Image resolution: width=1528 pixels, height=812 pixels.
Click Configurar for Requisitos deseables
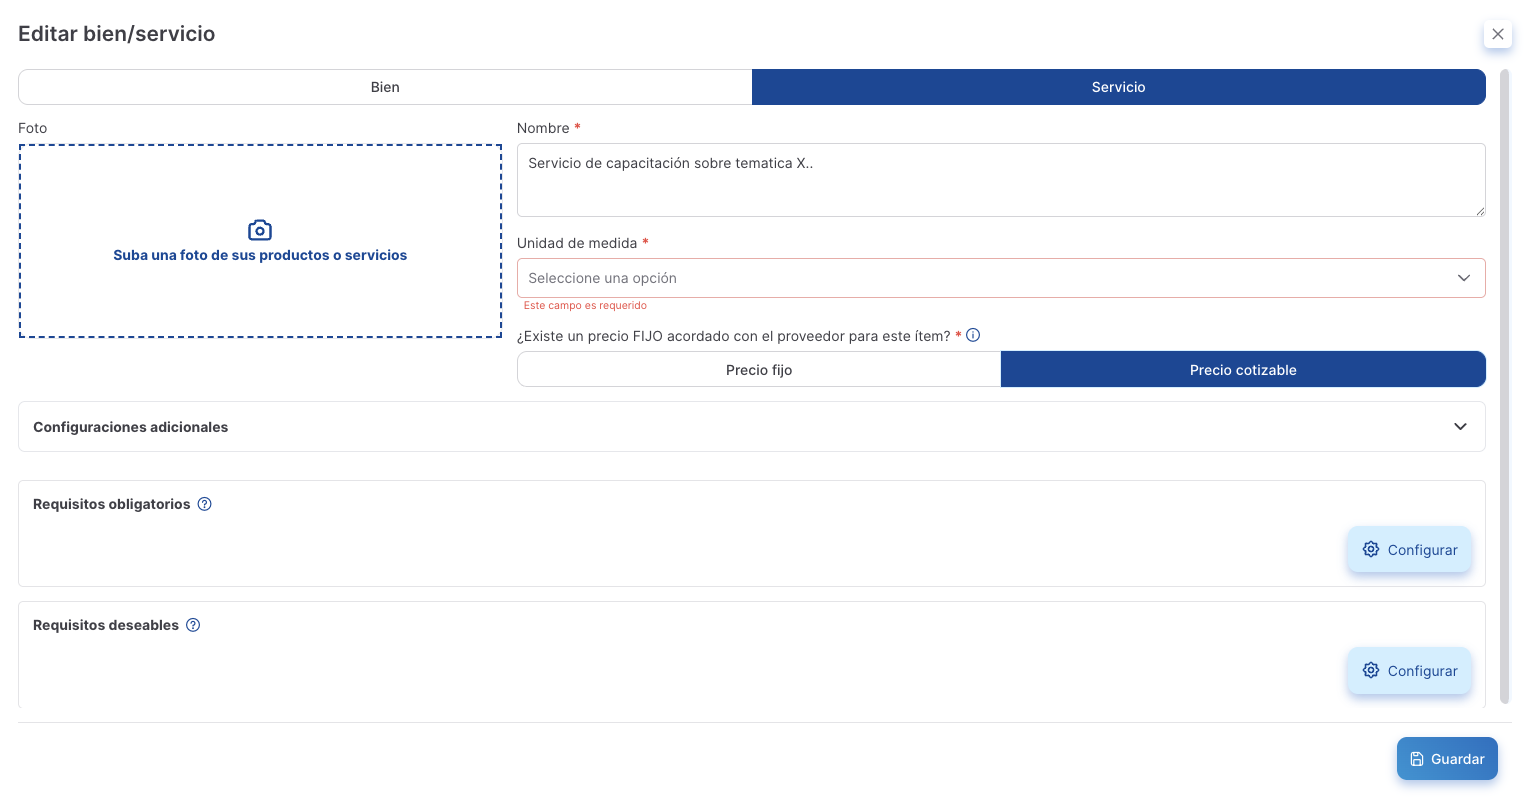coord(1409,671)
